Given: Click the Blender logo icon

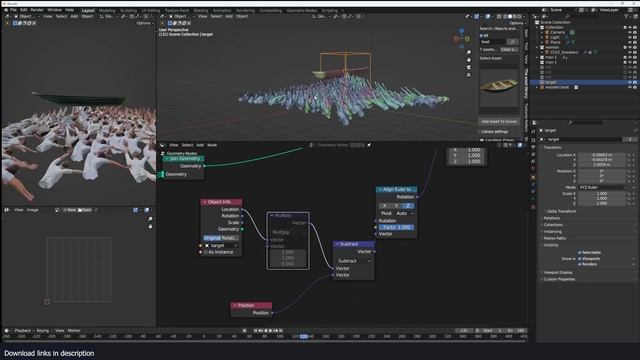Looking at the screenshot, I should tap(6, 10).
